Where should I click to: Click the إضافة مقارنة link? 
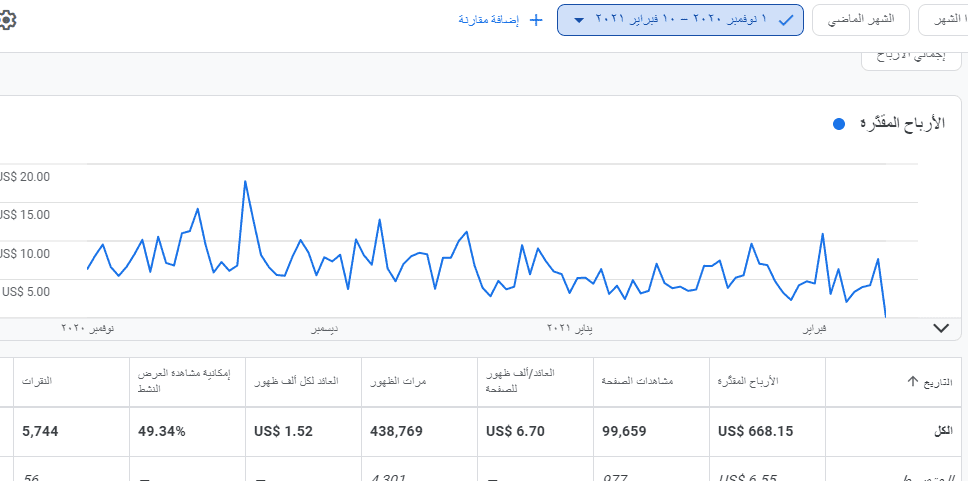click(x=488, y=20)
